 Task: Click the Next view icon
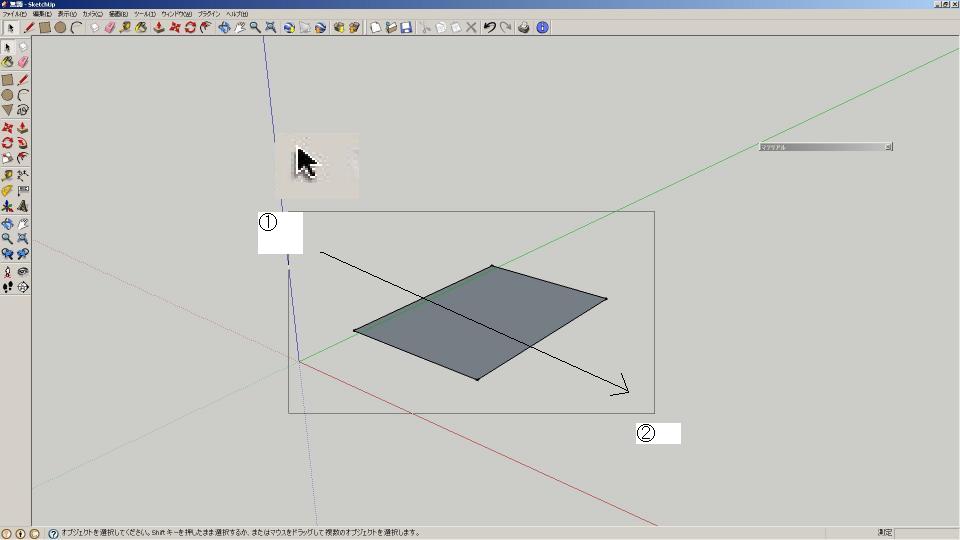click(x=23, y=253)
